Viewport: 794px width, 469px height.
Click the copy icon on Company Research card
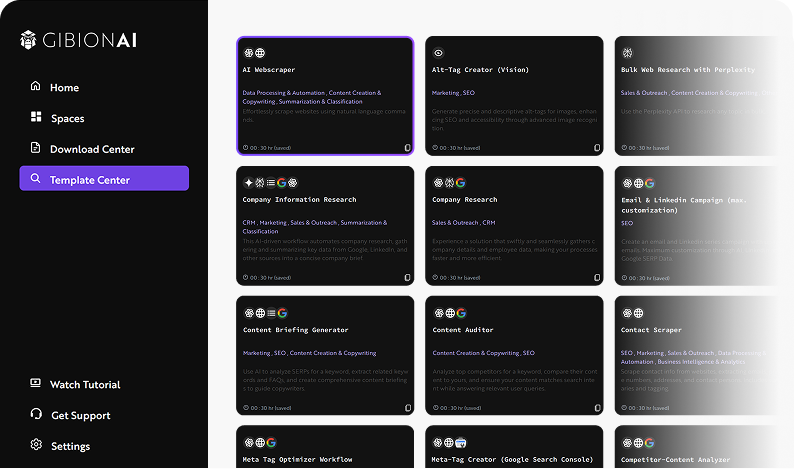(597, 277)
